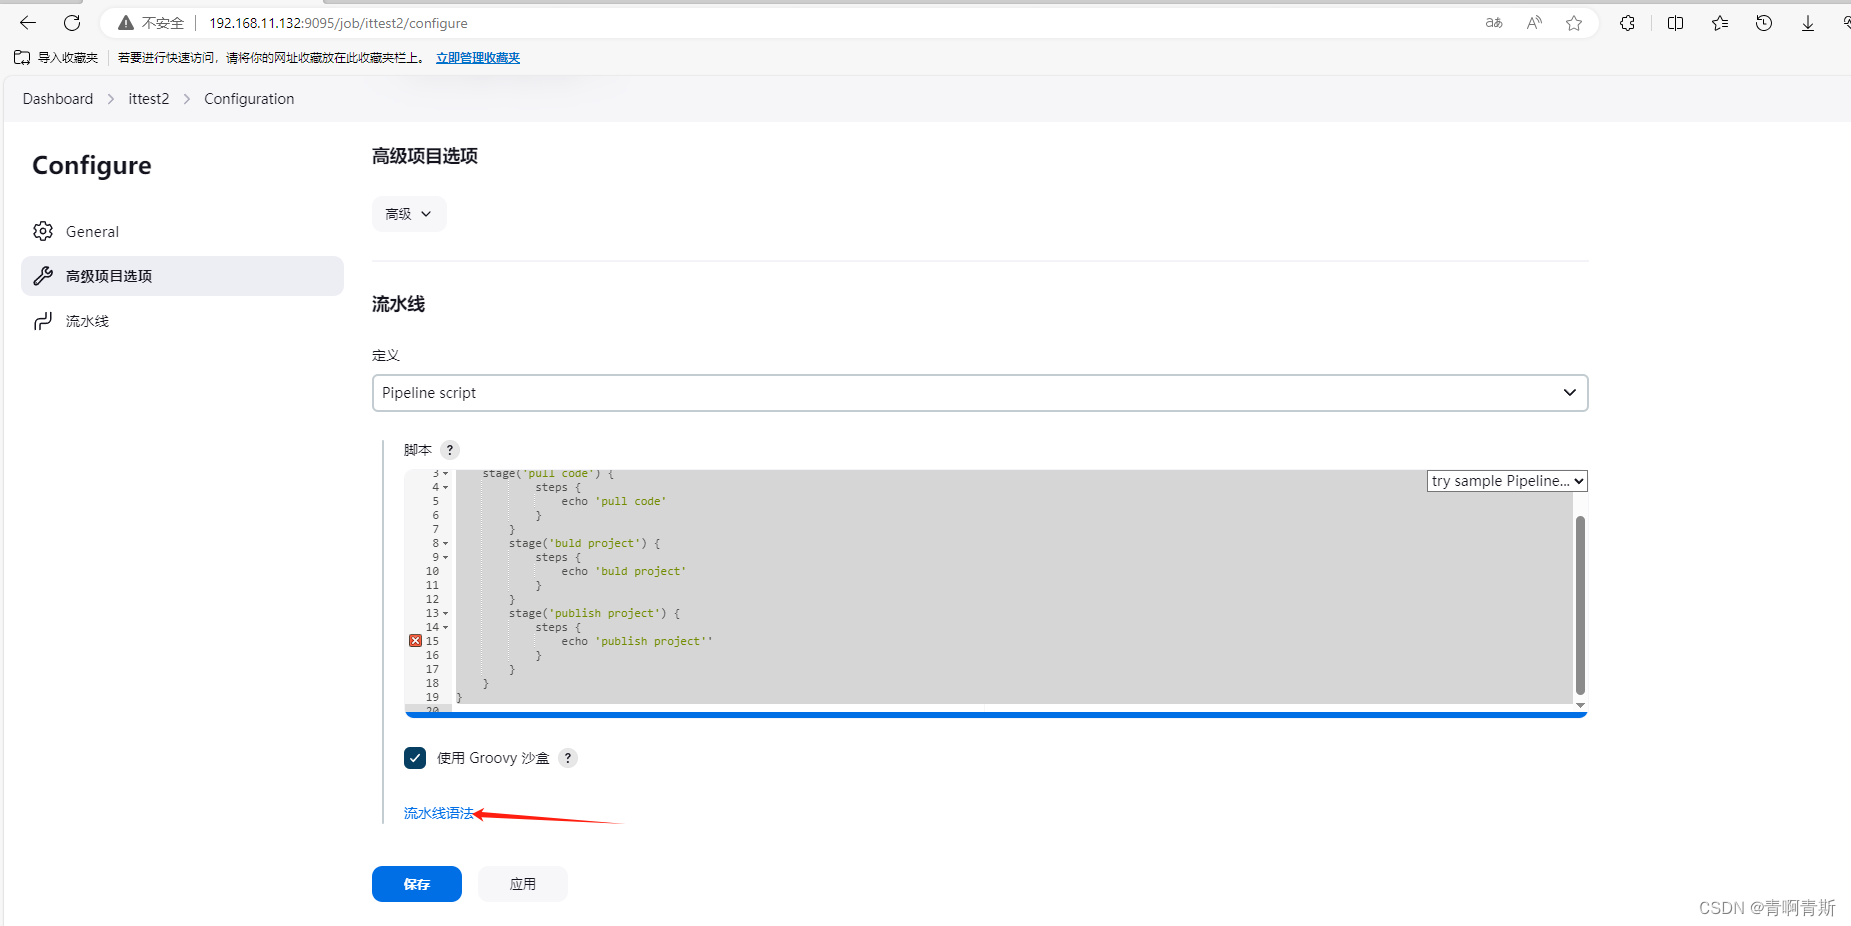The height and width of the screenshot is (926, 1851).
Task: Open try sample Pipeline dropdown
Action: point(1507,481)
